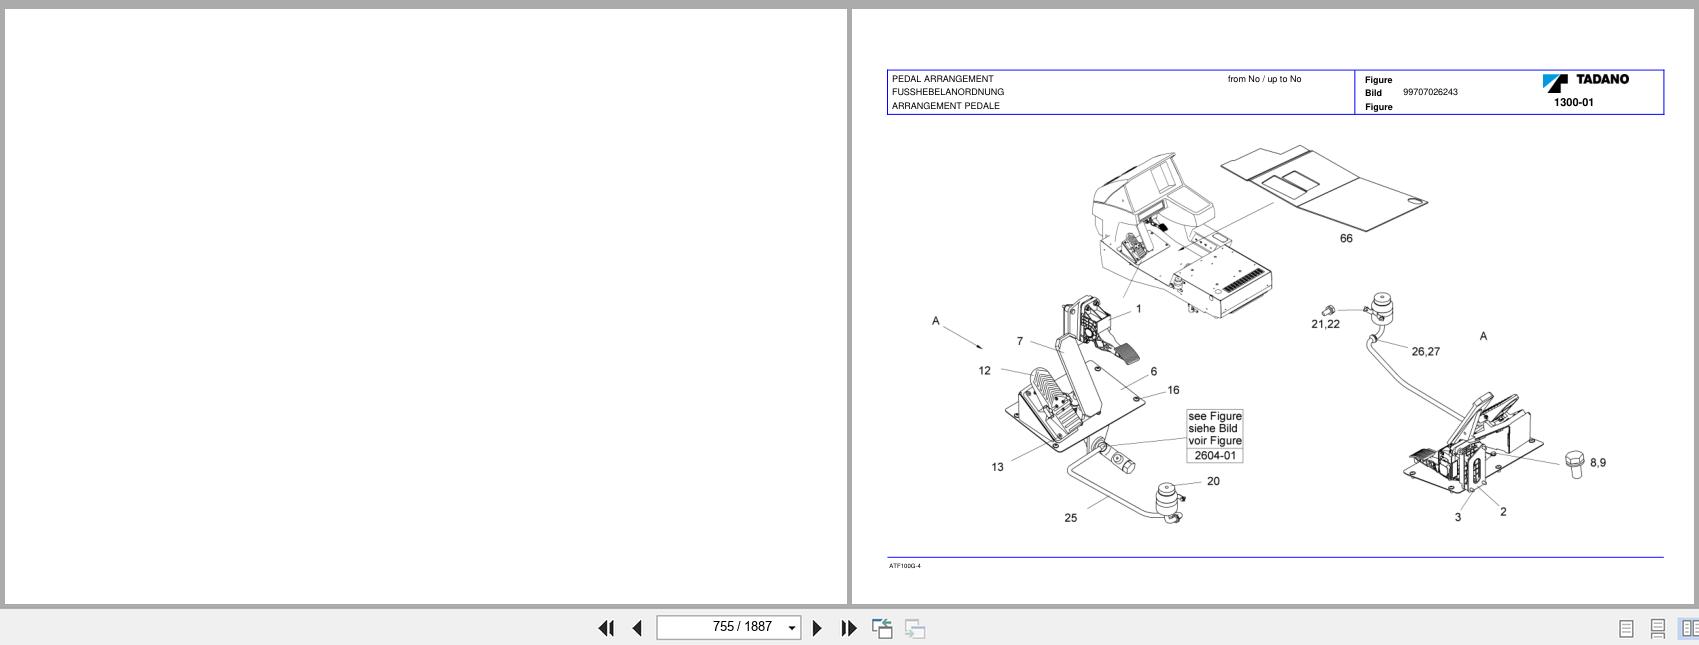Click the TADANO logo

click(1585, 81)
